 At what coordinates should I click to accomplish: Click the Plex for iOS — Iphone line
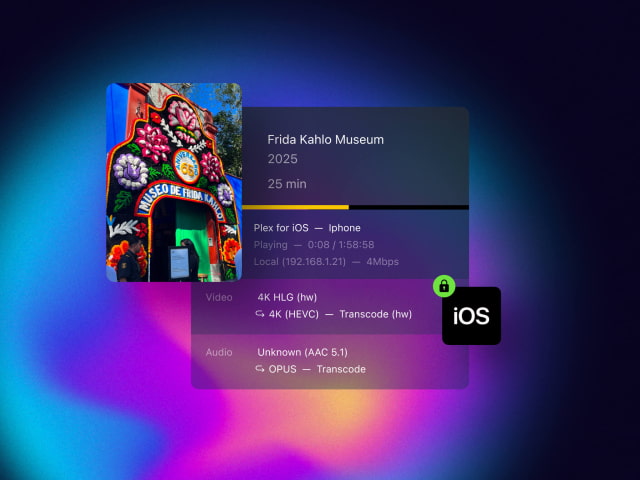307,228
